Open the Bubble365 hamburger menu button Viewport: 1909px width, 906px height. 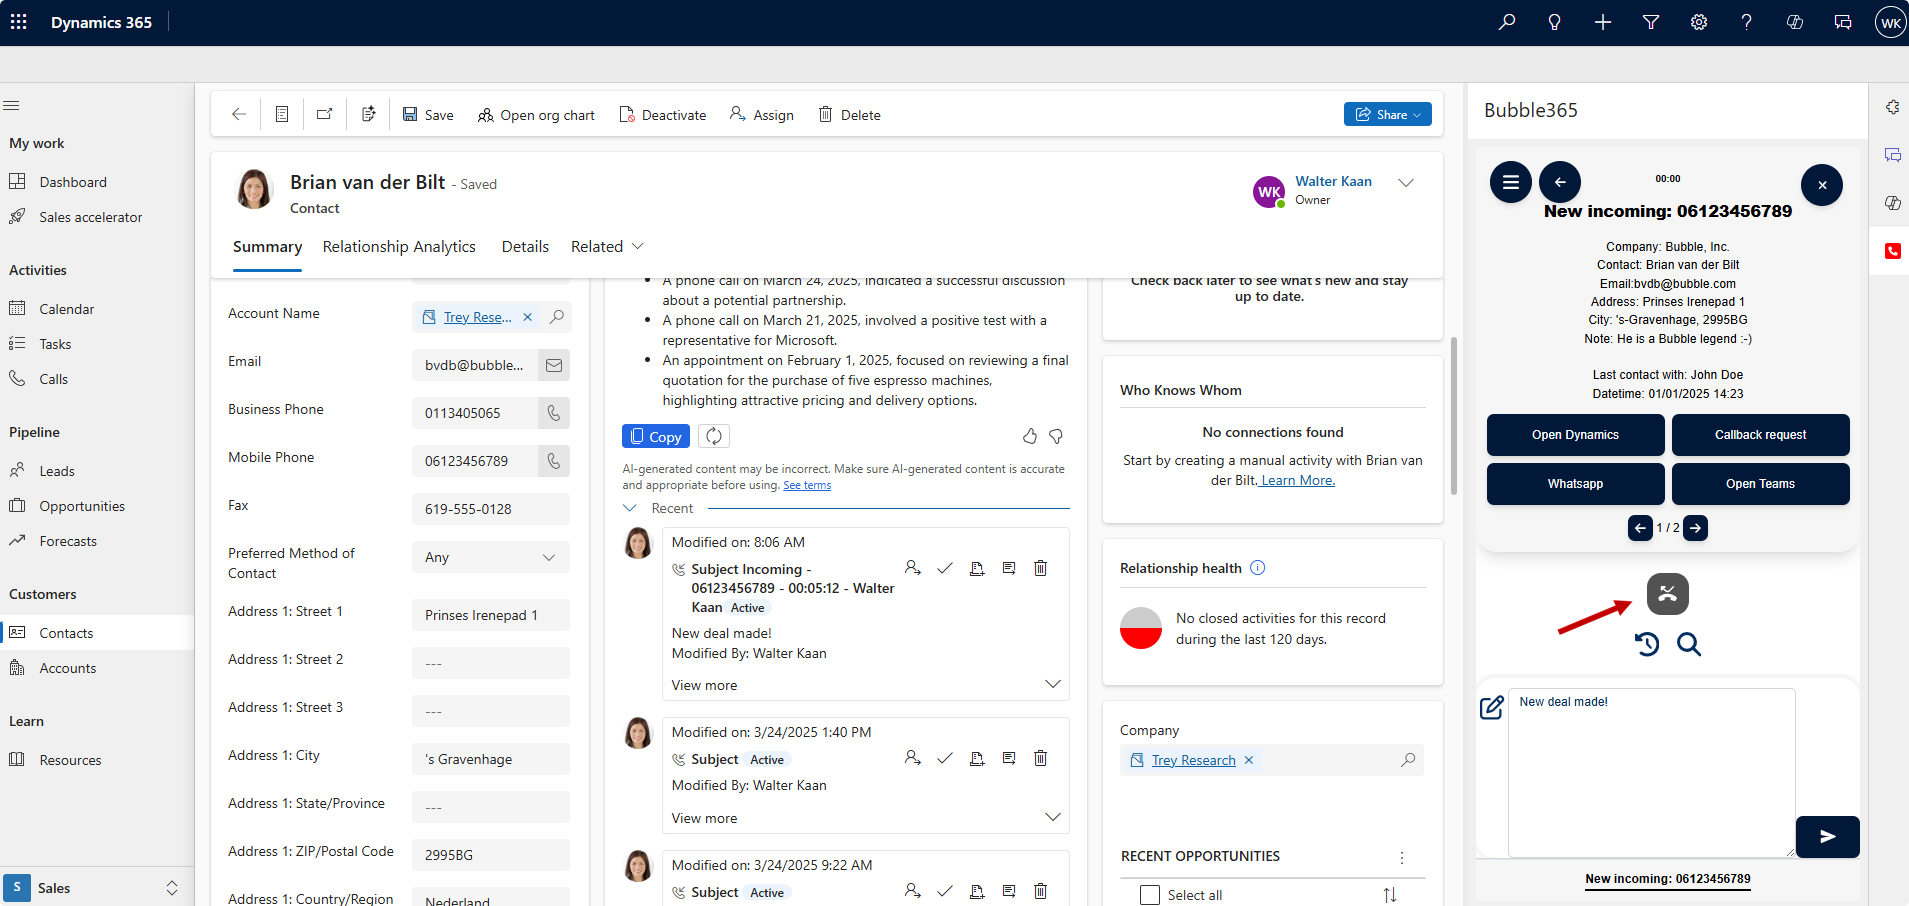pos(1510,183)
